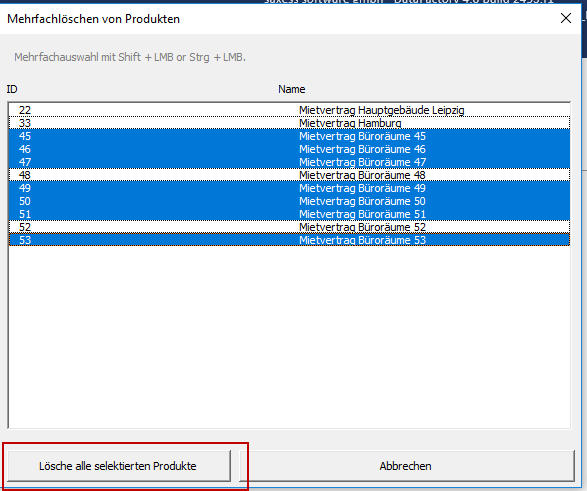The height and width of the screenshot is (491, 587).
Task: Select row Mietvertrag Hauptgebäude Leipzig
Action: [289, 110]
